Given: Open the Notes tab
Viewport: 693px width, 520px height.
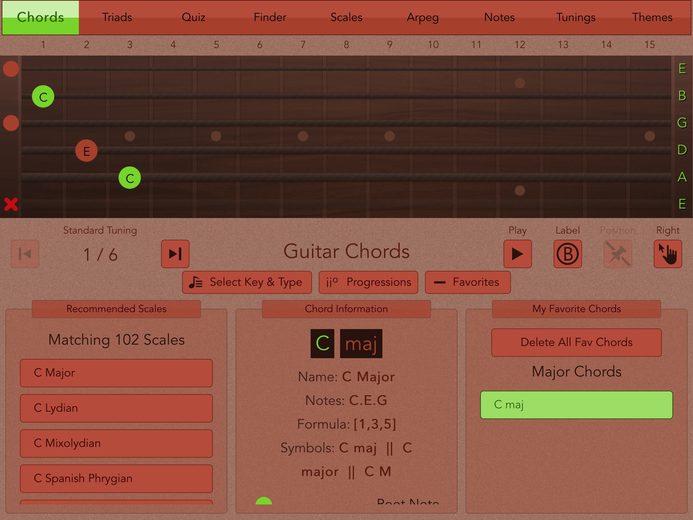Looking at the screenshot, I should [x=499, y=17].
